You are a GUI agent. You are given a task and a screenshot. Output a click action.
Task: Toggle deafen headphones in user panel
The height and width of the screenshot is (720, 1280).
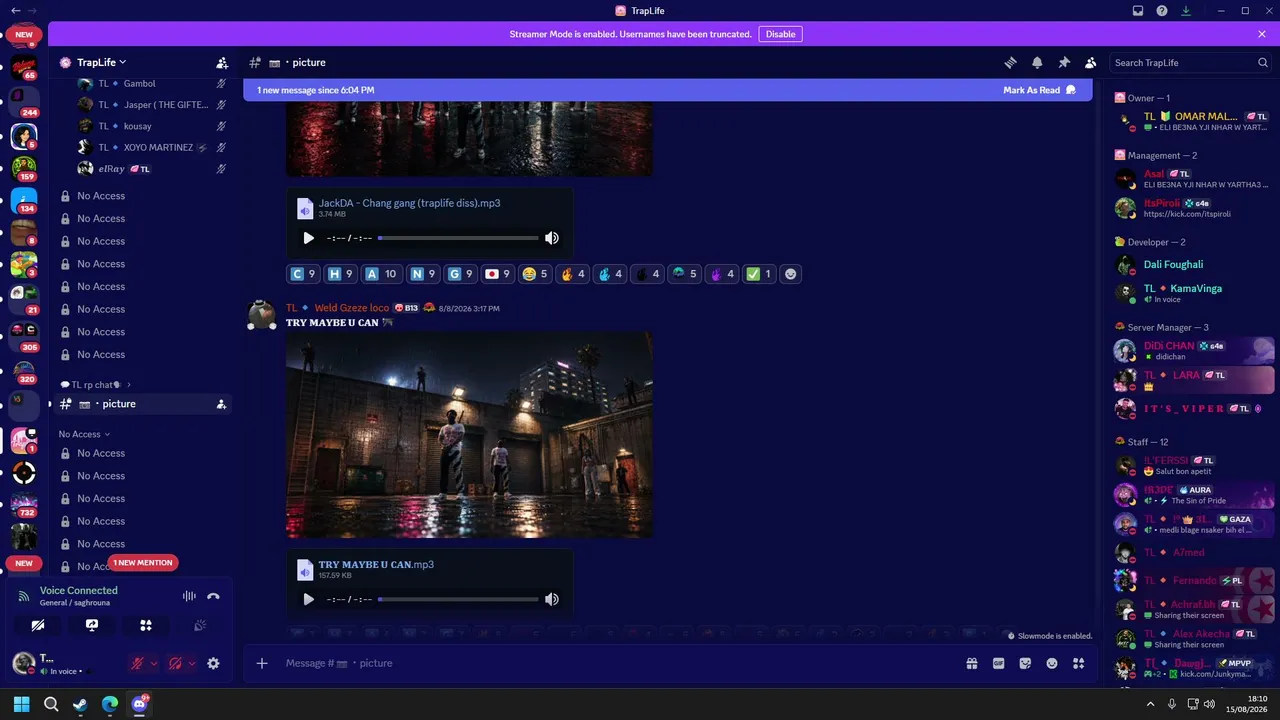click(x=175, y=663)
